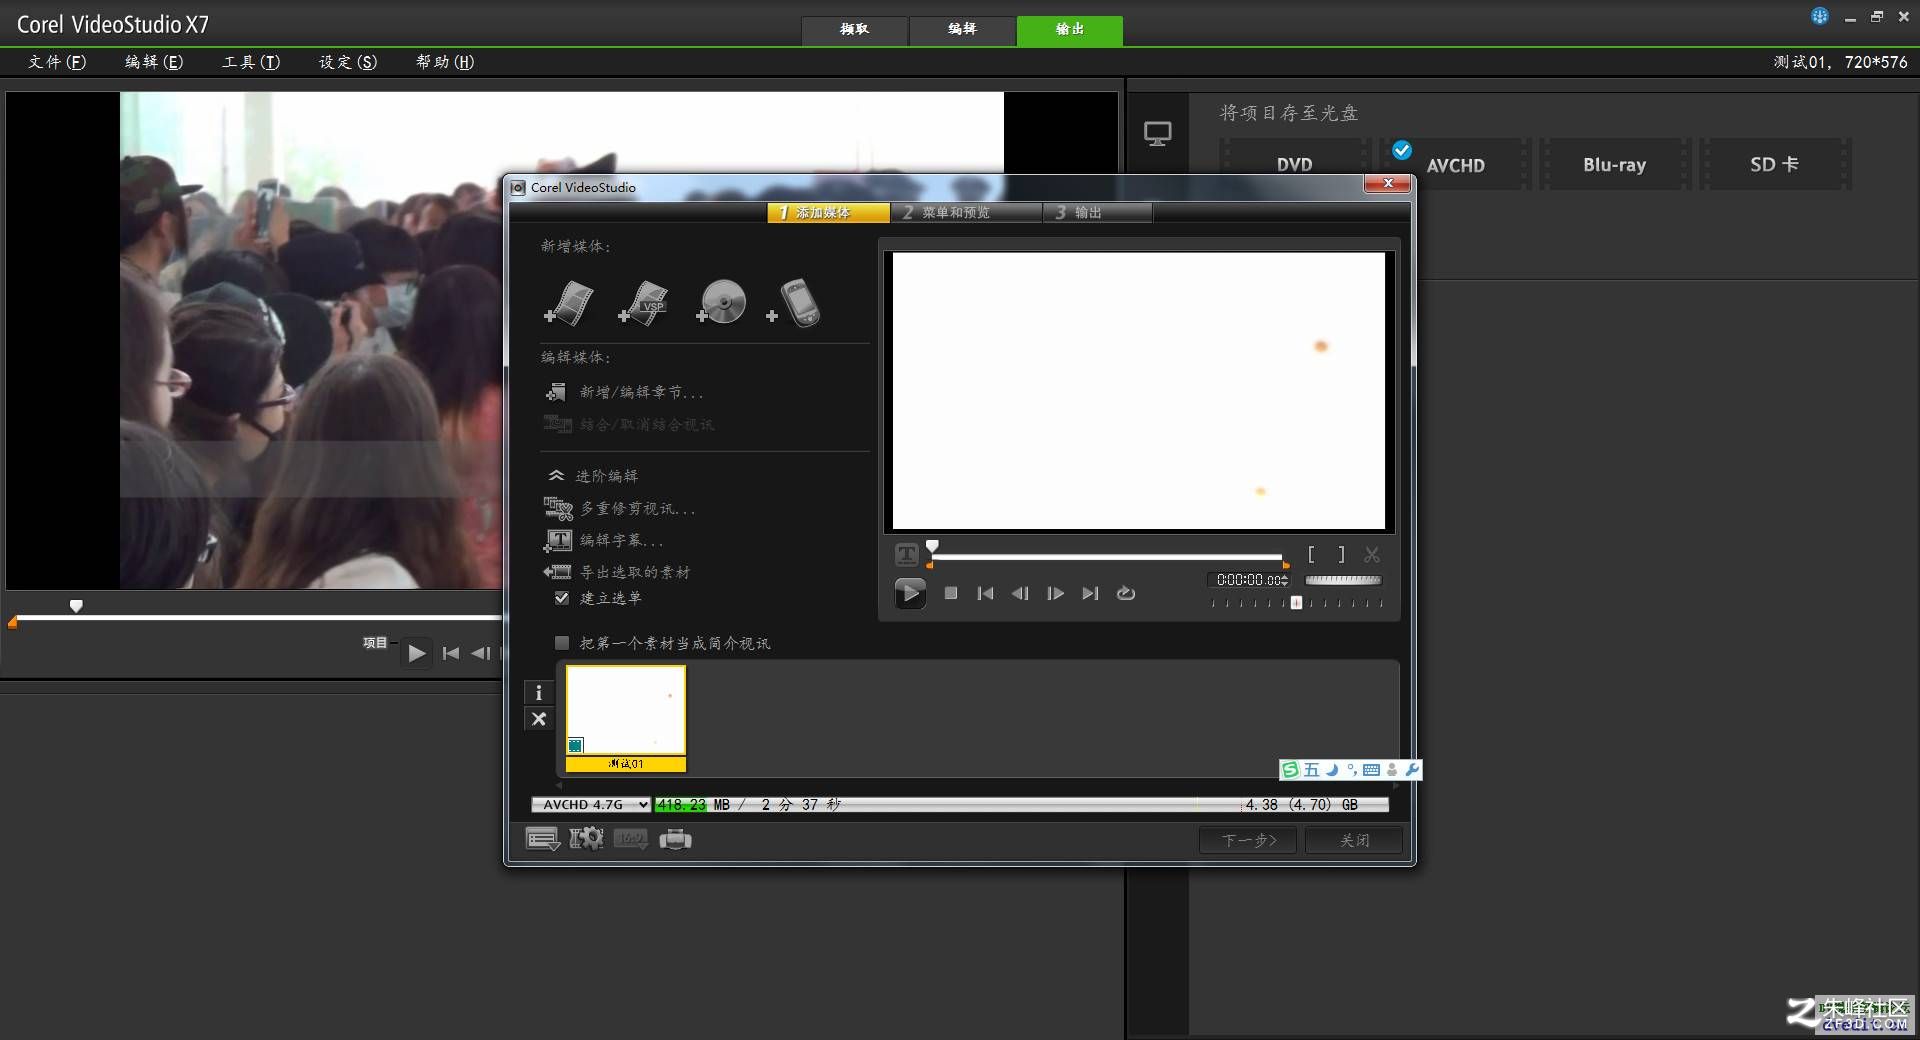This screenshot has height=1040, width=1920.
Task: Select the SD 卡 option
Action: [x=1774, y=165]
